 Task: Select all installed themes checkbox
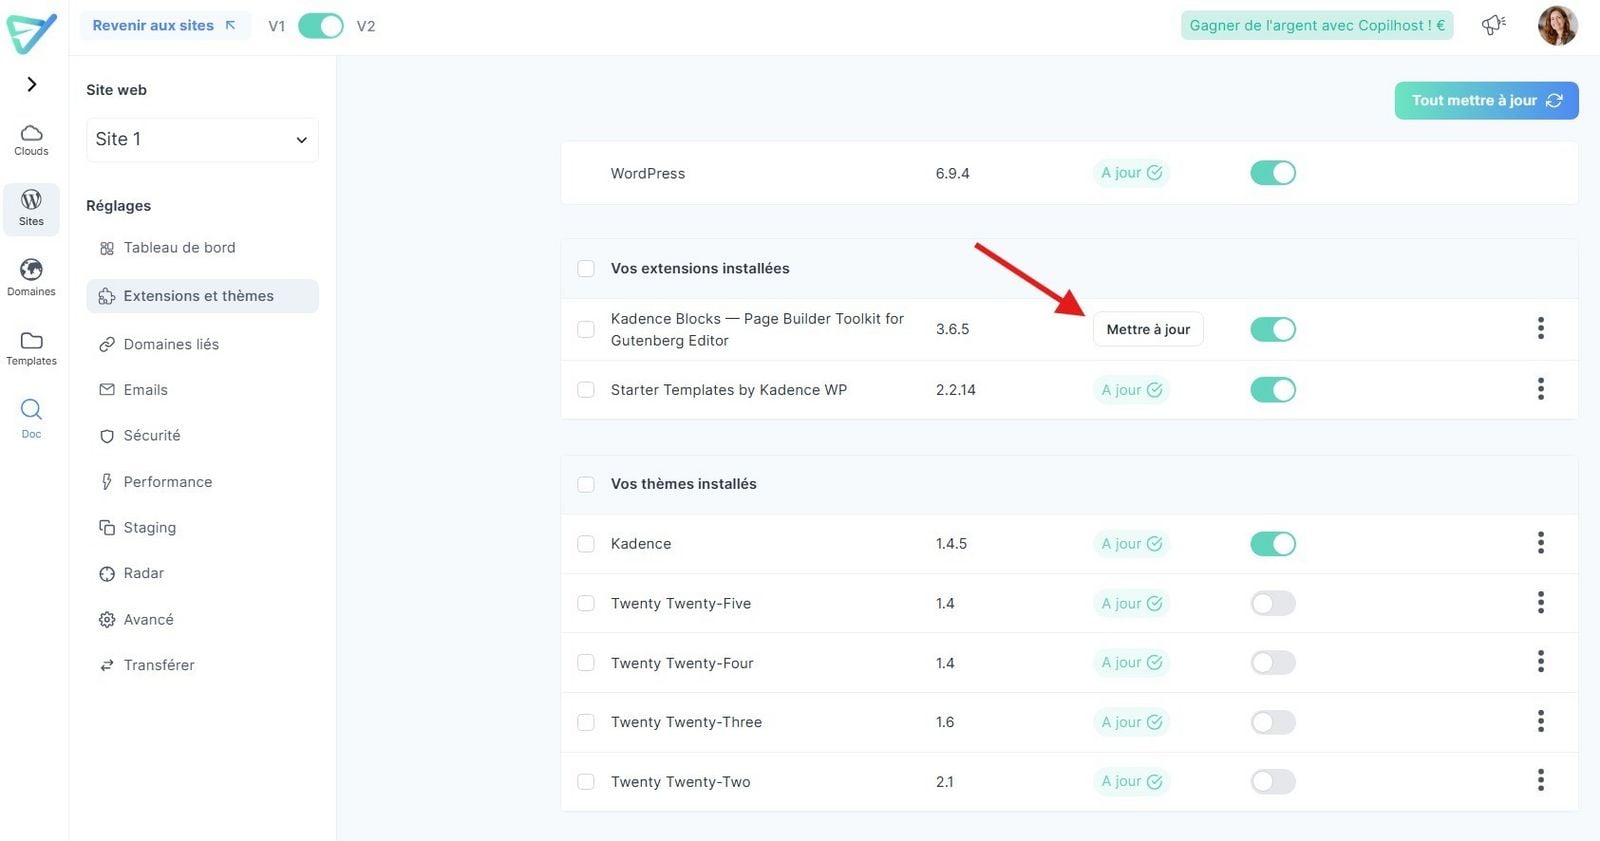[x=586, y=484]
